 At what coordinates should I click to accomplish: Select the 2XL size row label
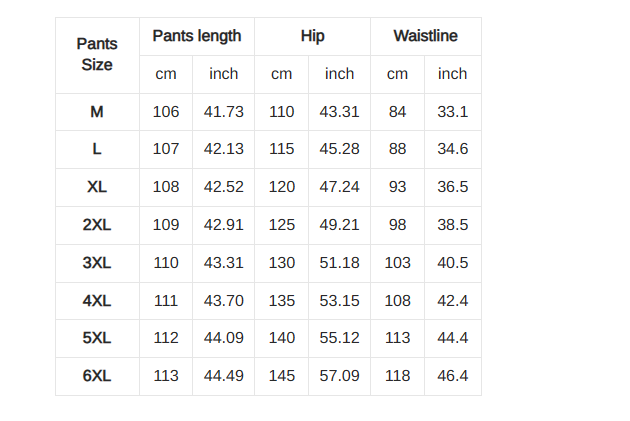coord(97,225)
